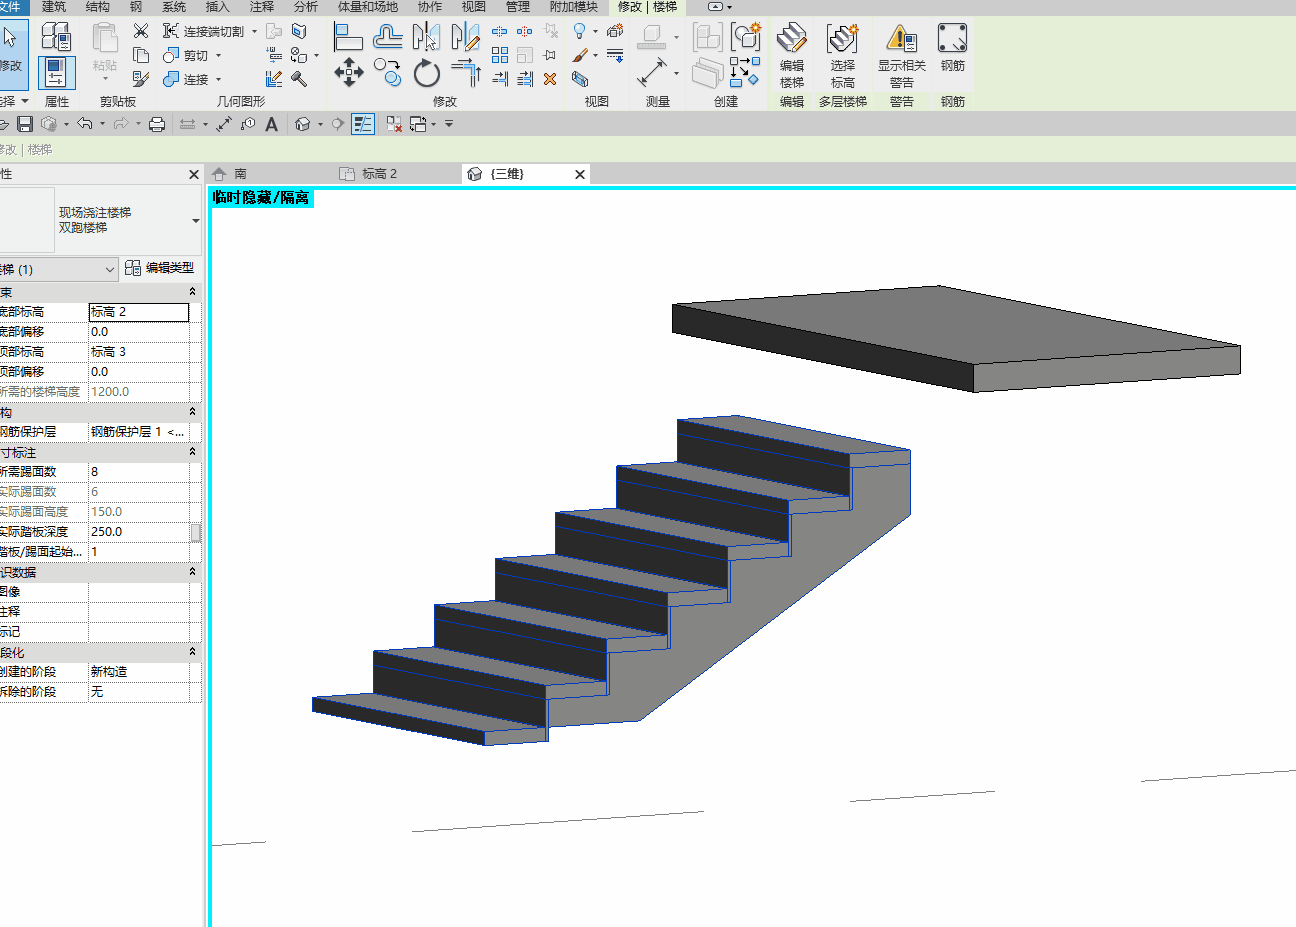Open the Switch Windows dropdown arrow
The height and width of the screenshot is (927, 1296).
(433, 124)
